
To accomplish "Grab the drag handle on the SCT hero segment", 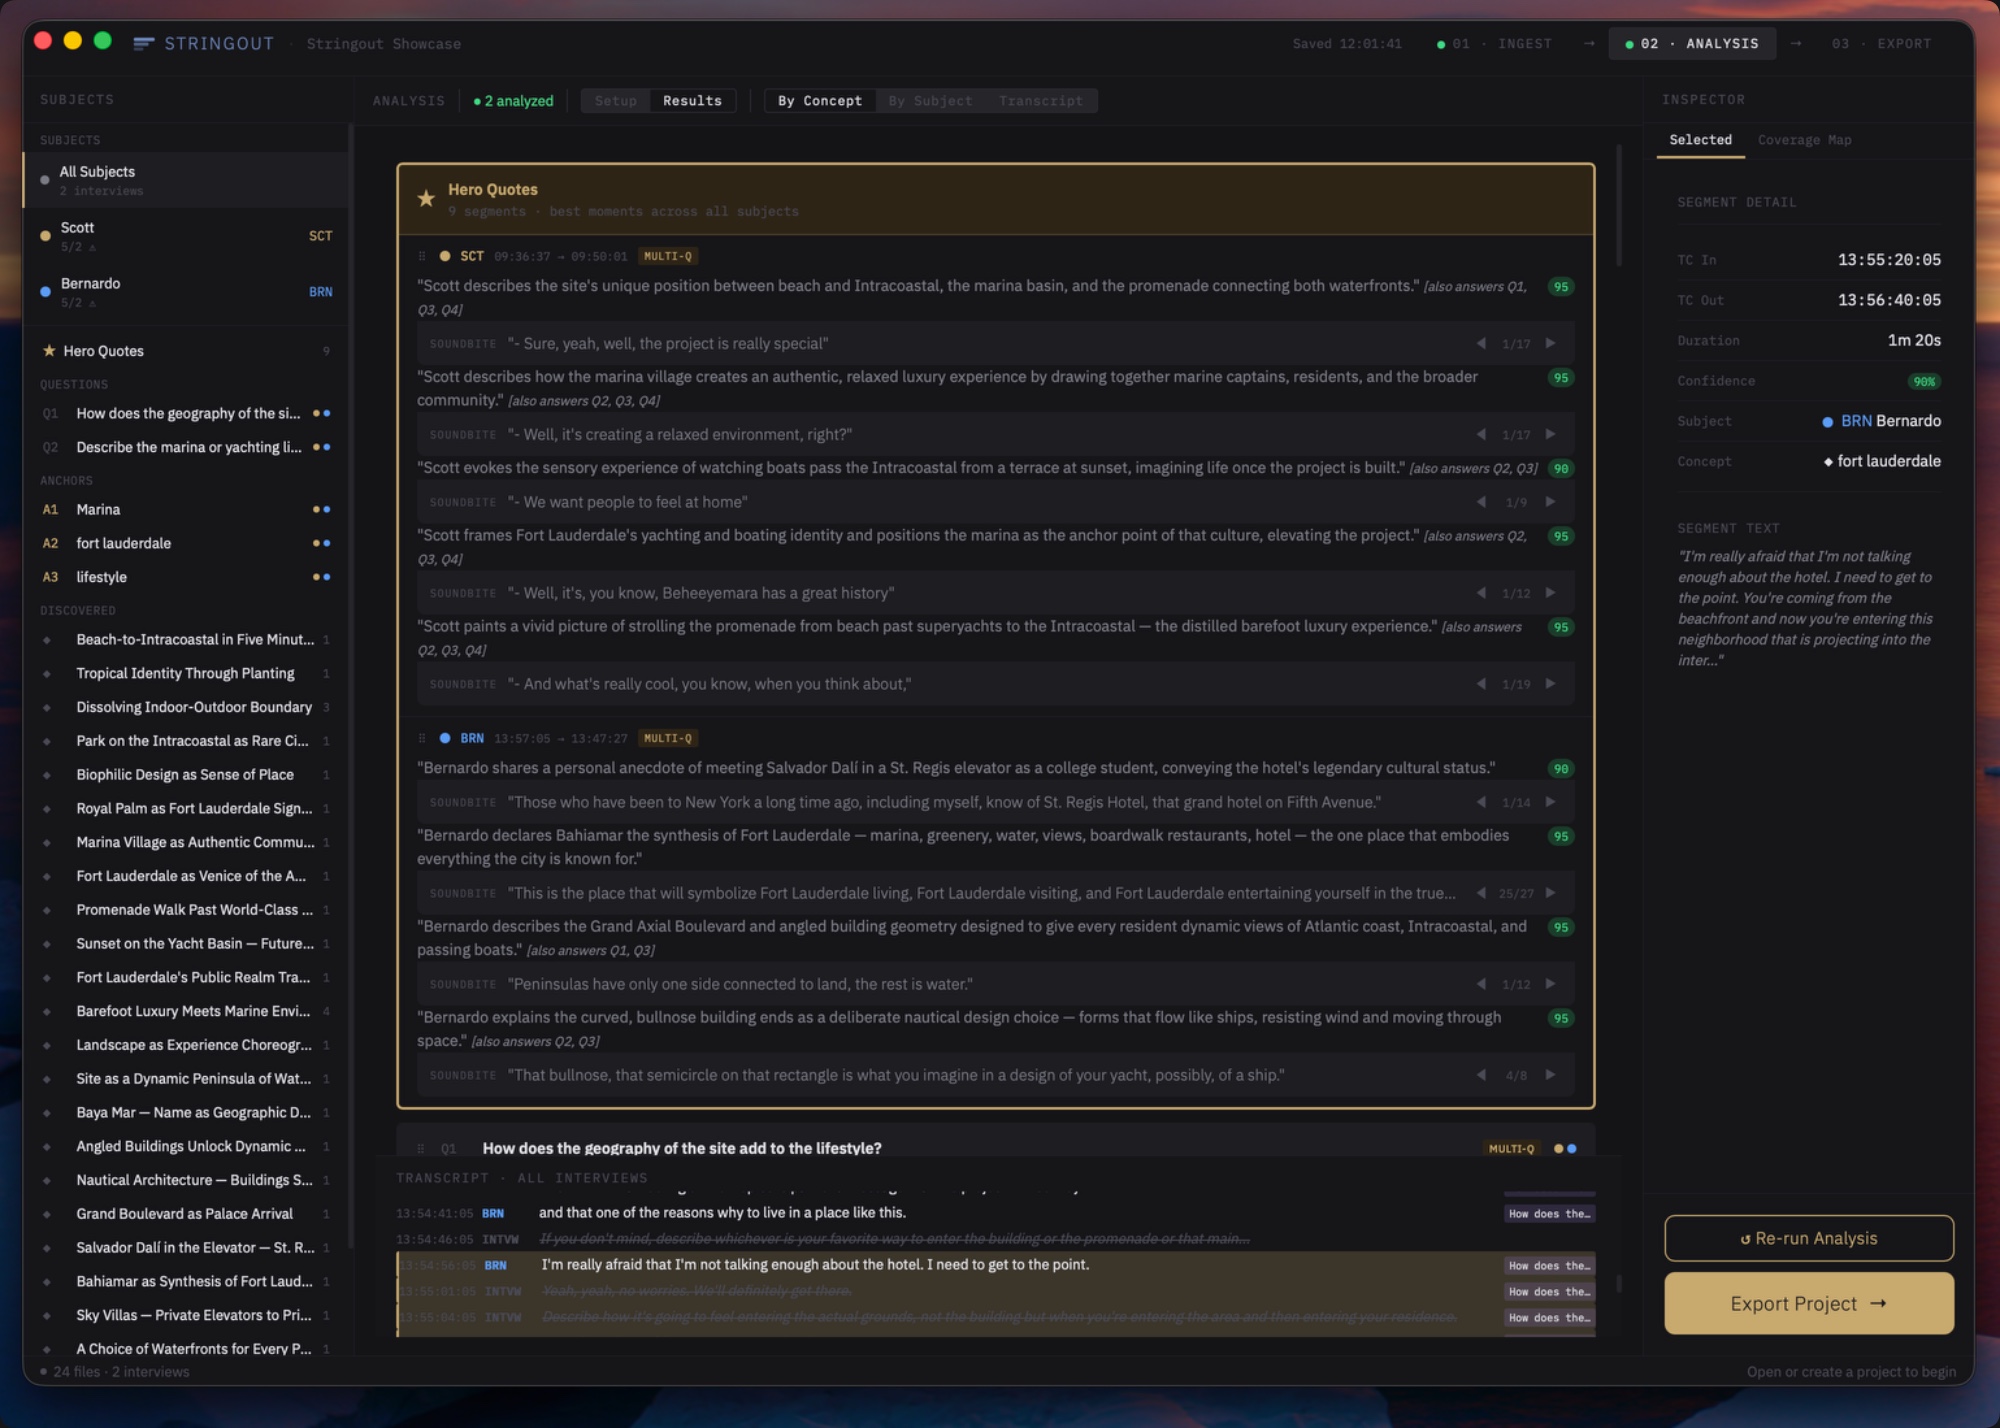I will pyautogui.click(x=422, y=256).
